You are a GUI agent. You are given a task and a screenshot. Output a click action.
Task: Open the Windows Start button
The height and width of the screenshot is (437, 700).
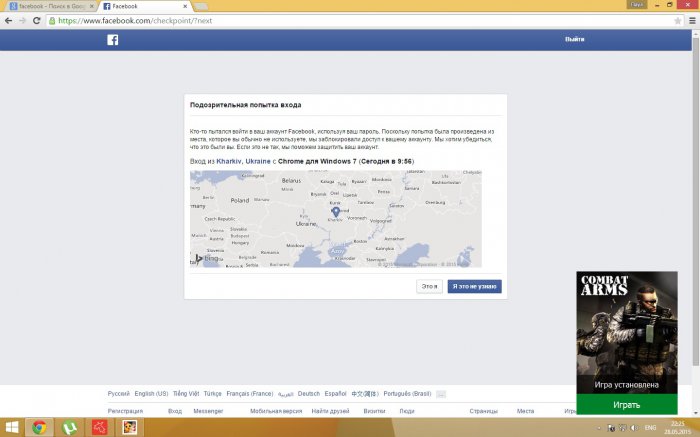pos(11,427)
